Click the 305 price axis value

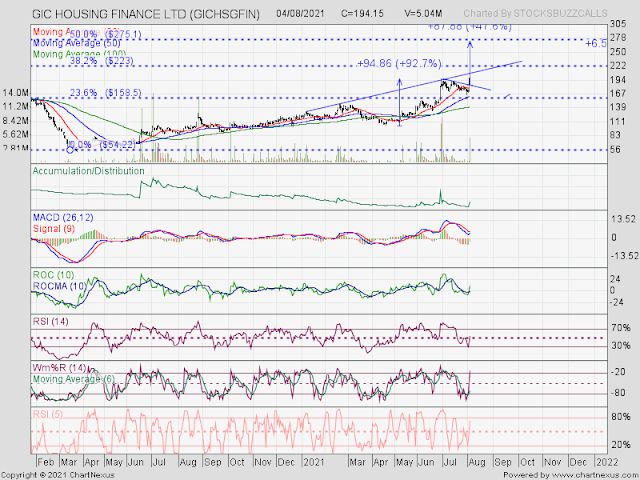point(618,24)
